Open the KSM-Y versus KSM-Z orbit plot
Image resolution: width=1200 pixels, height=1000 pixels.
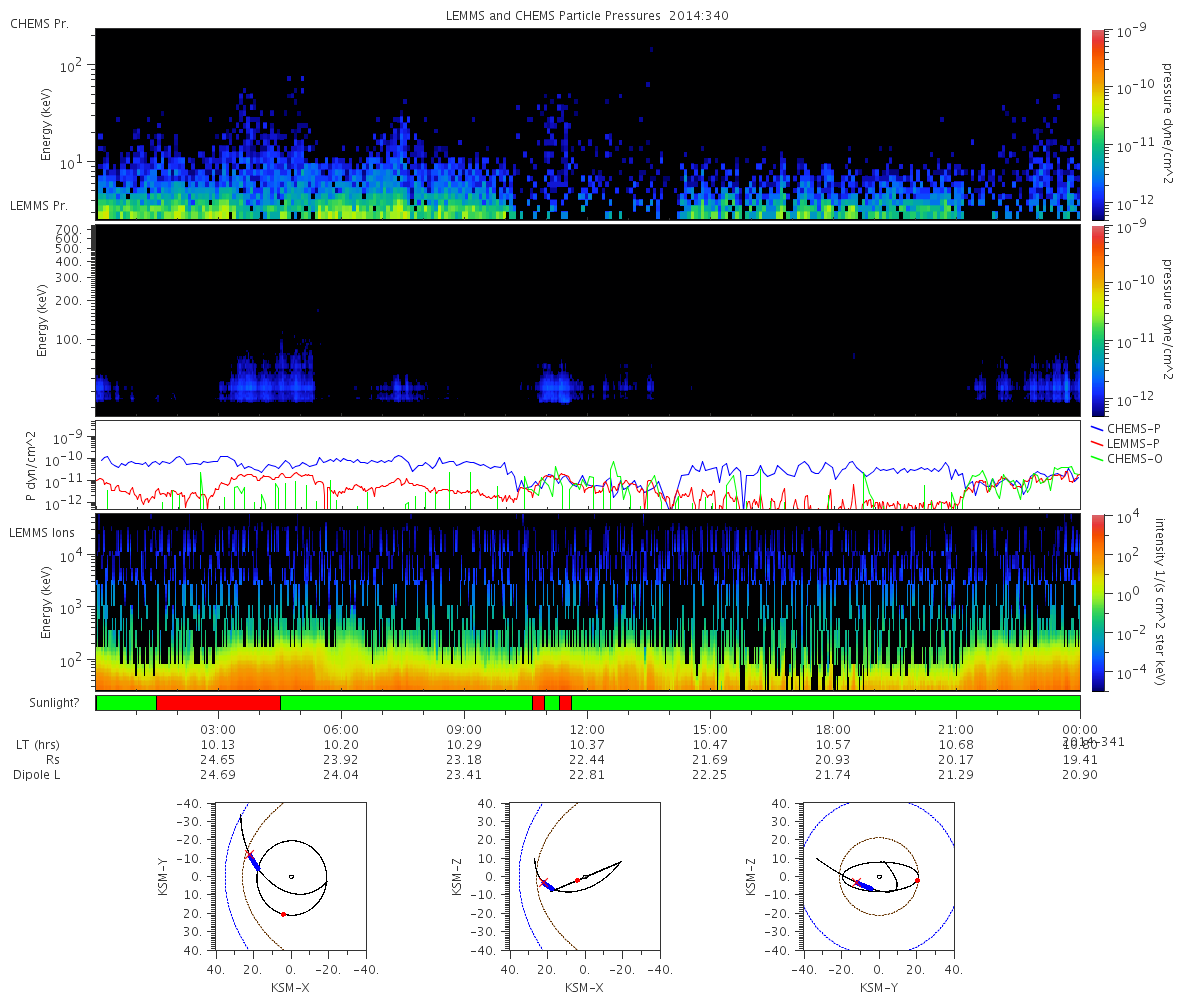878,877
